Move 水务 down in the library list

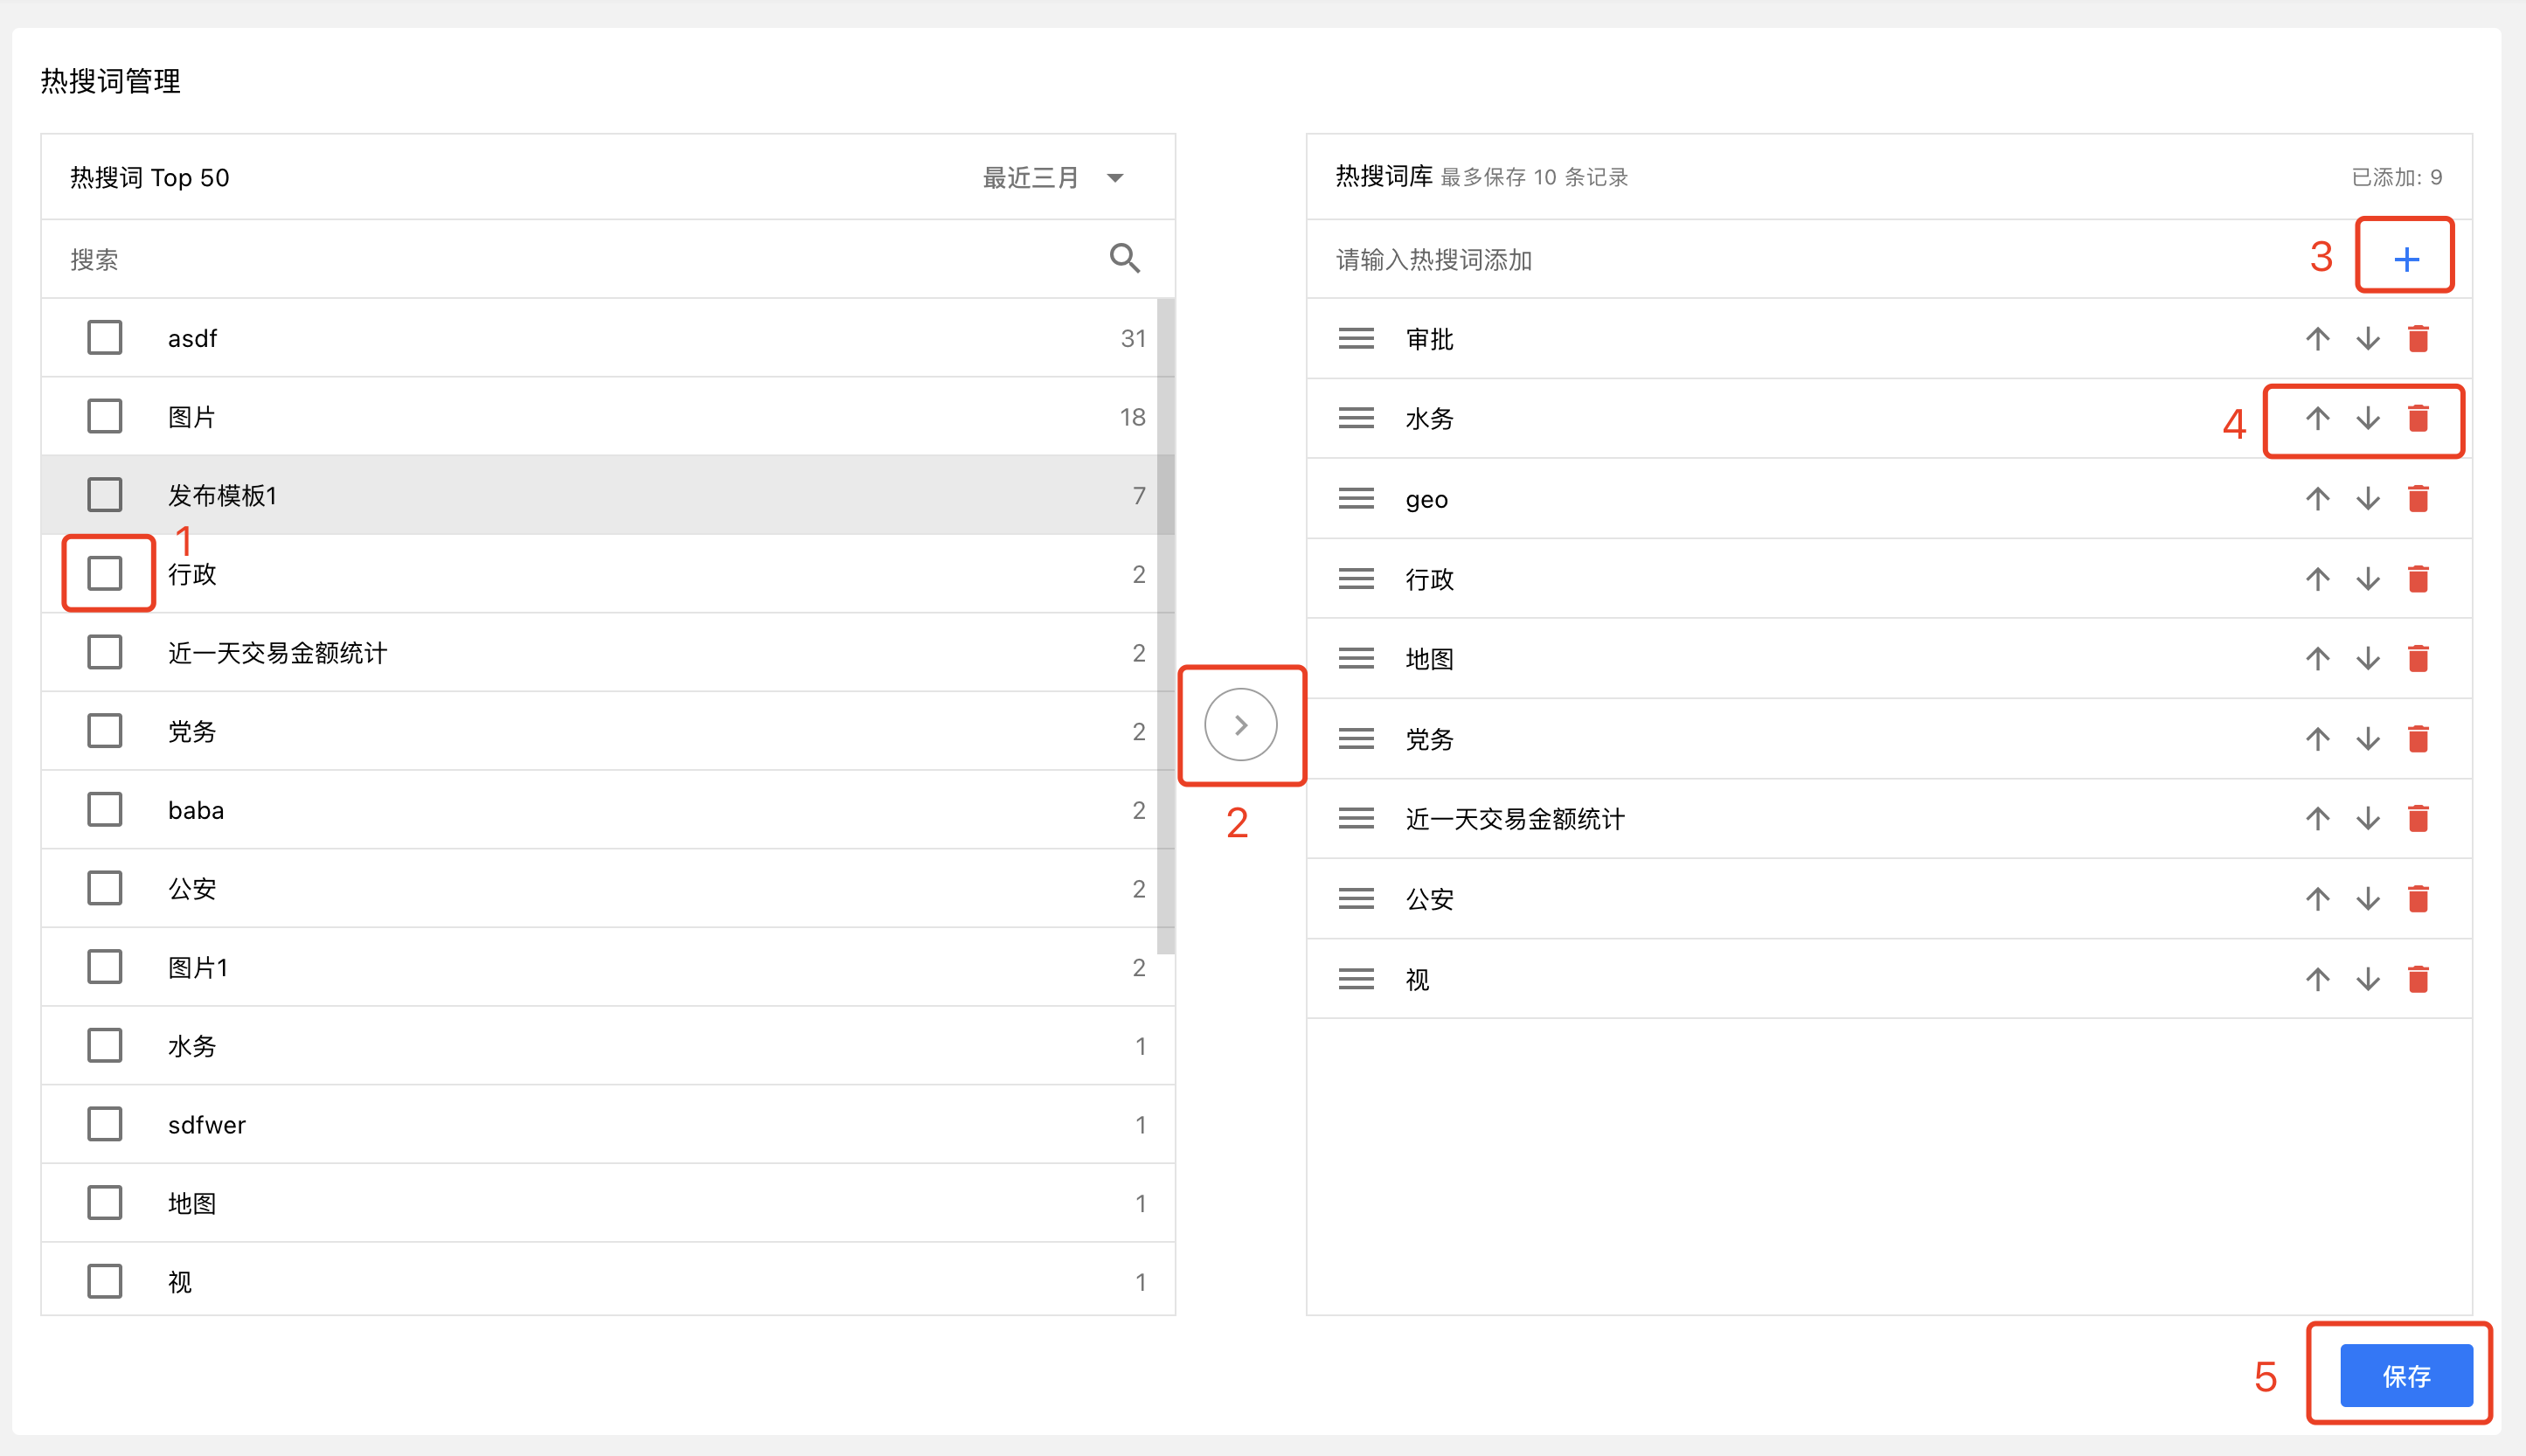pyautogui.click(x=2367, y=418)
